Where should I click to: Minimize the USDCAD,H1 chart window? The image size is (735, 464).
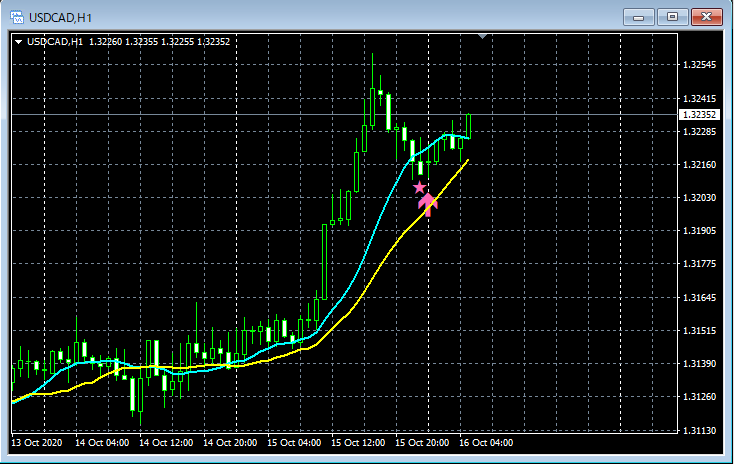pyautogui.click(x=638, y=17)
